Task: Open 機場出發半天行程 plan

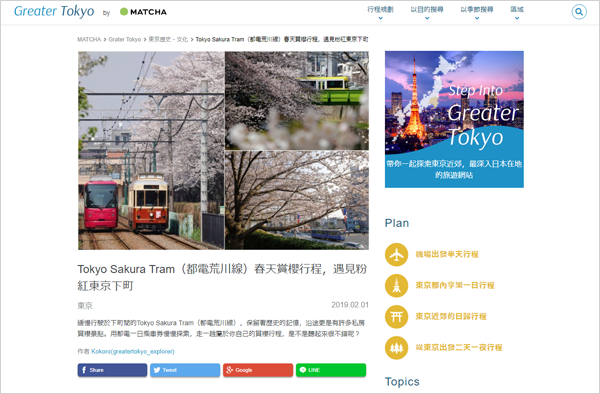Action: pyautogui.click(x=447, y=254)
